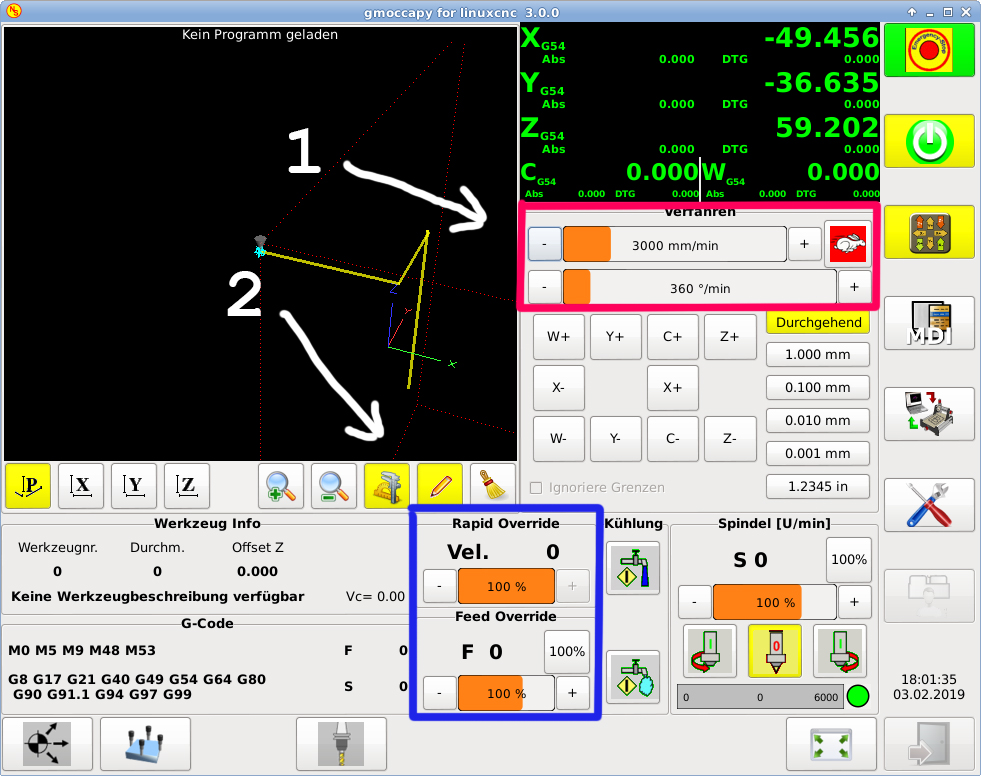Jog C+ axis

(673, 337)
